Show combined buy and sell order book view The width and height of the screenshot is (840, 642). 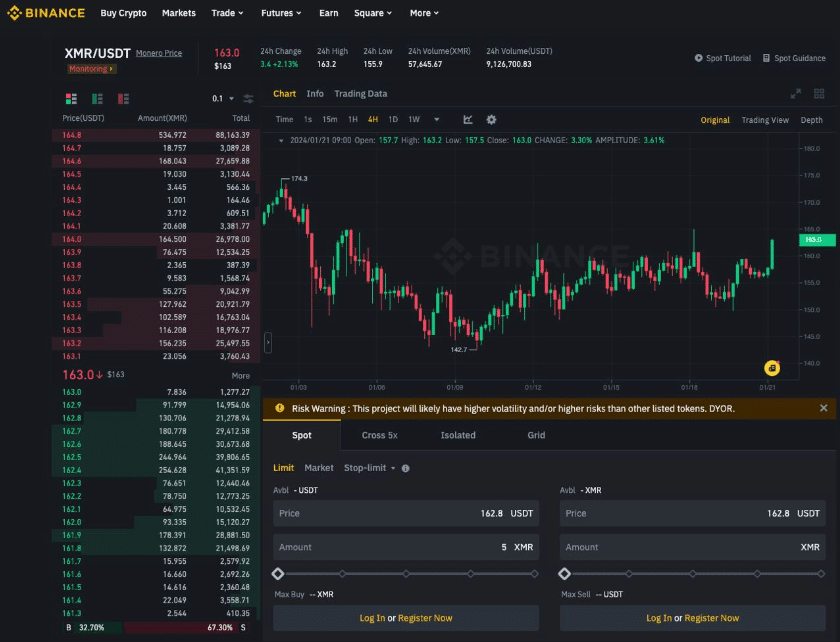71,99
